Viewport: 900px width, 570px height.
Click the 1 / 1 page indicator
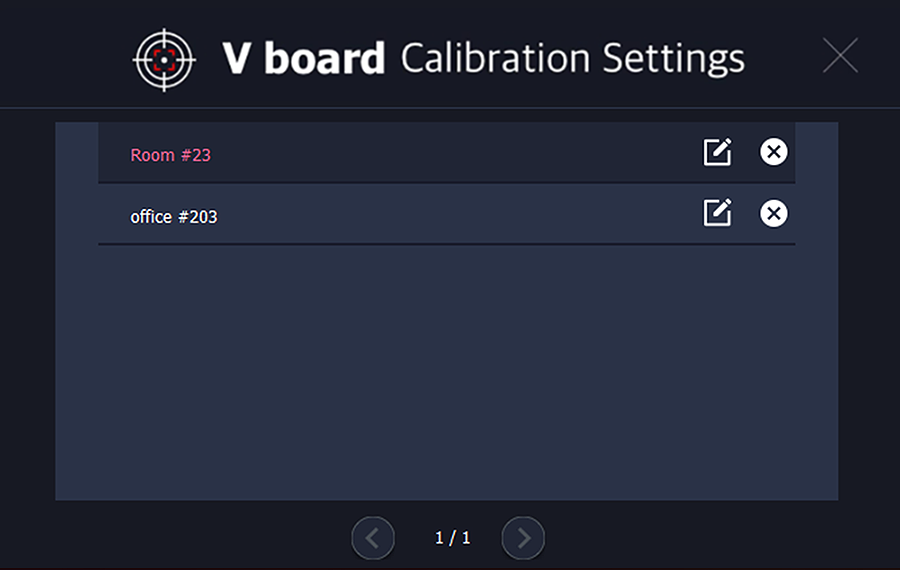pyautogui.click(x=452, y=538)
